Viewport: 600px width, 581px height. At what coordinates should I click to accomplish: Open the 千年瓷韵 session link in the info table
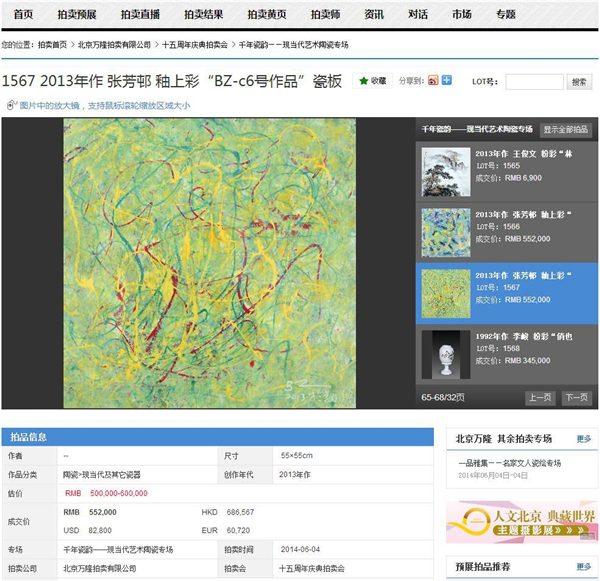coord(118,550)
